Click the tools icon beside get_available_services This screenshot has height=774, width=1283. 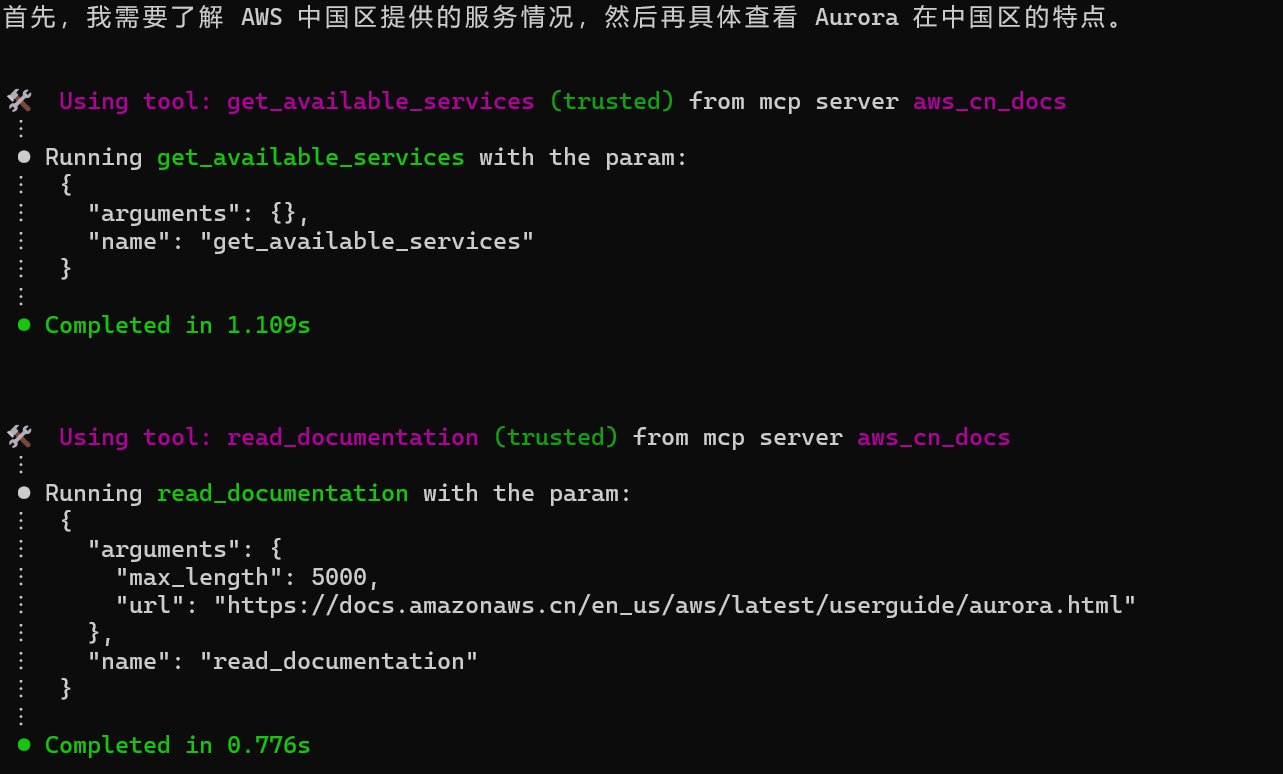point(19,101)
